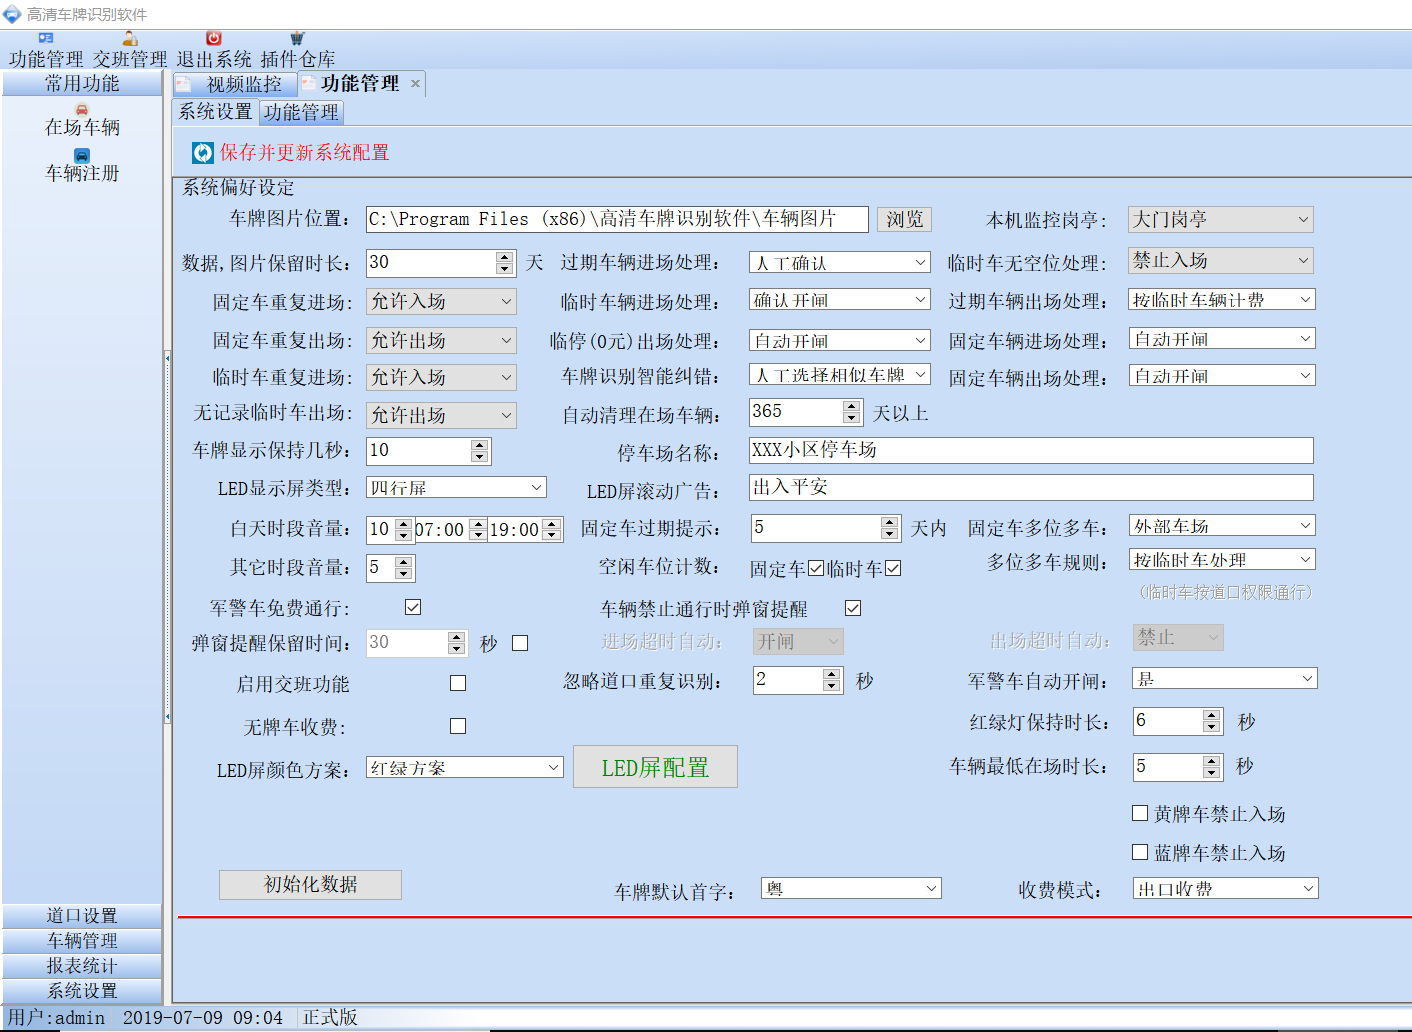
Task: Open 报表统计 sidebar section
Action: (x=82, y=966)
